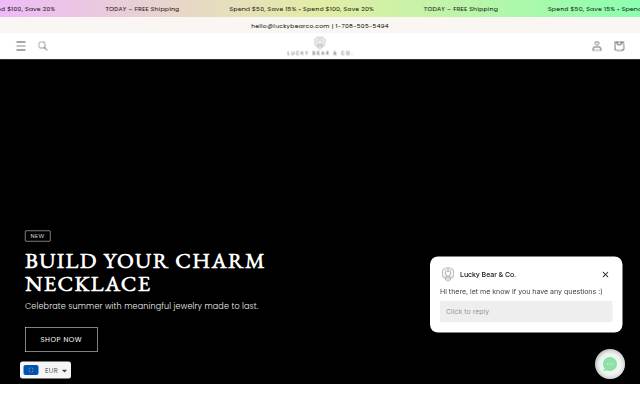Click the first 'TODAY – FREE Shipping' banner text
Screen dimensions: 640x400
(x=142, y=9)
